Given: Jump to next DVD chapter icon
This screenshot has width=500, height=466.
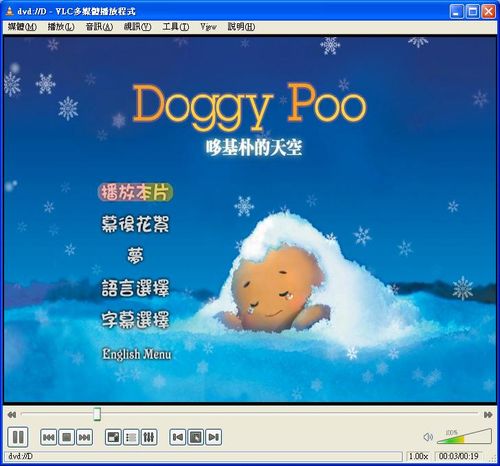Looking at the screenshot, I should [213, 437].
